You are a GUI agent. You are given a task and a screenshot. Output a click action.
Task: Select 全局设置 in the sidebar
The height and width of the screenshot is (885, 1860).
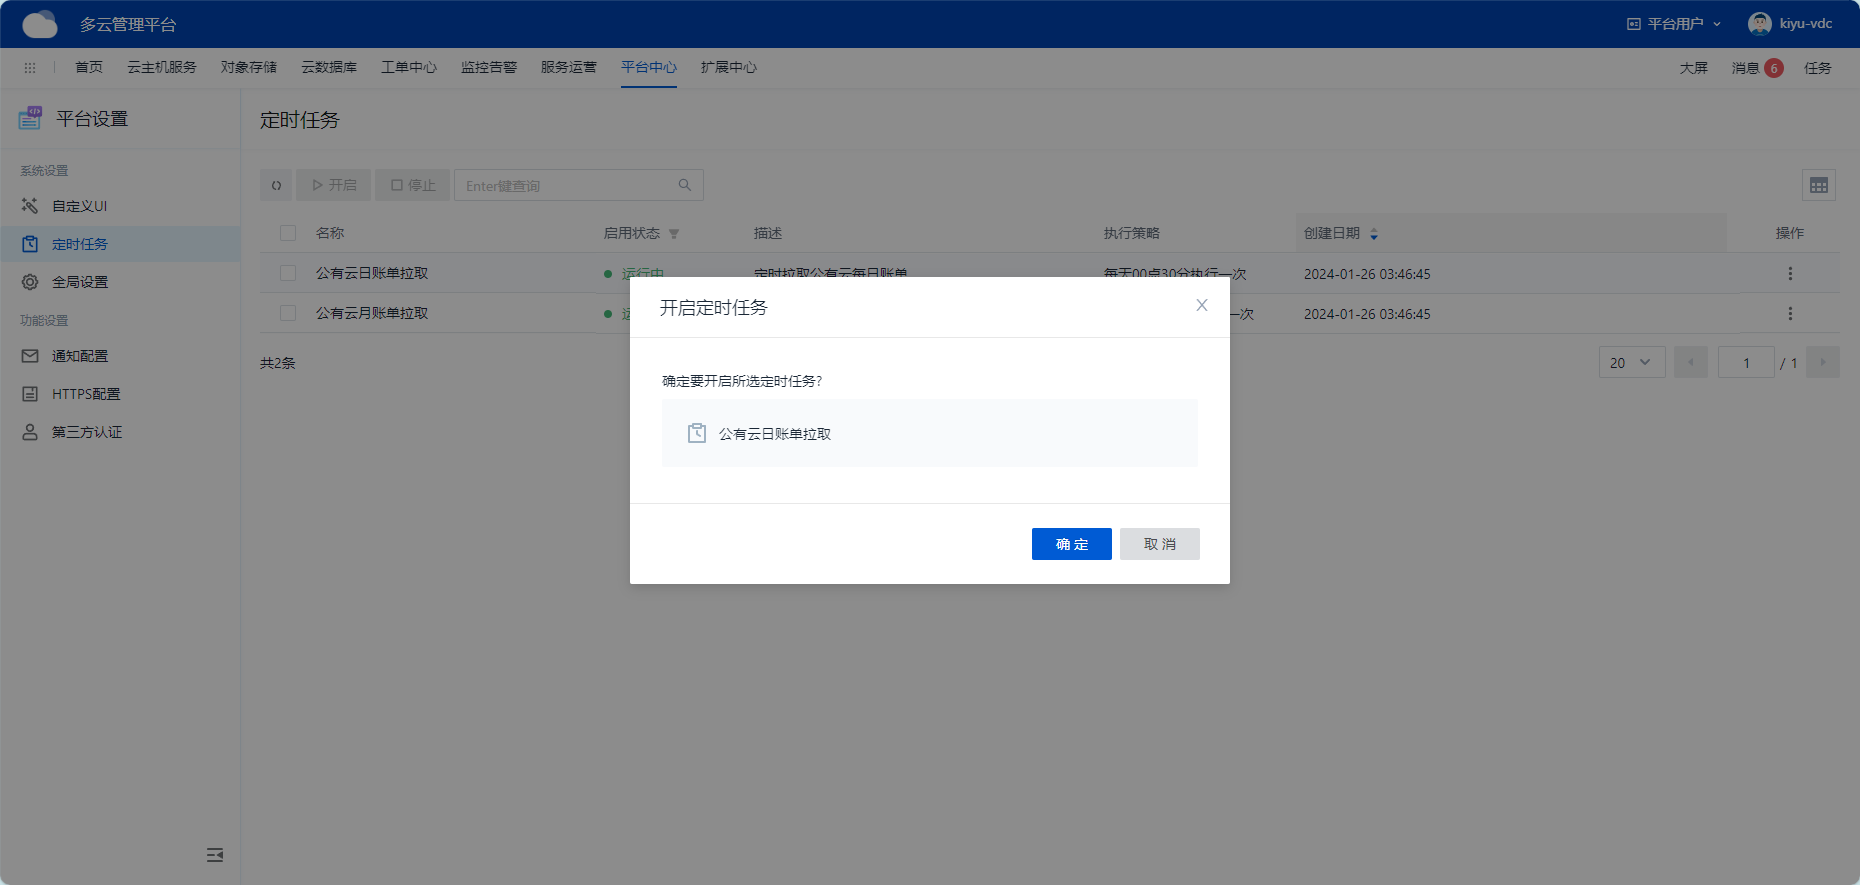tap(80, 282)
